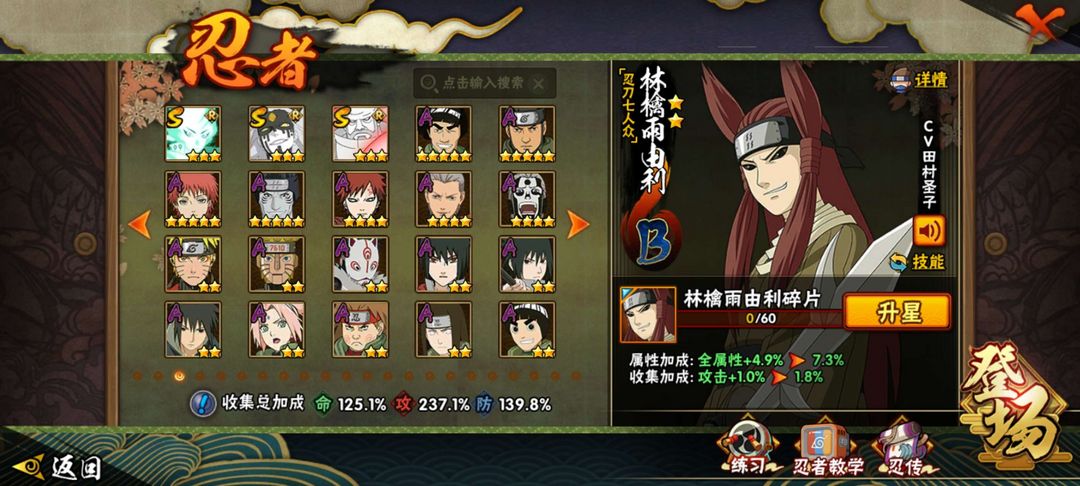Image resolution: width=1080 pixels, height=486 pixels.
Task: Click the ninja search input field
Action: click(485, 83)
